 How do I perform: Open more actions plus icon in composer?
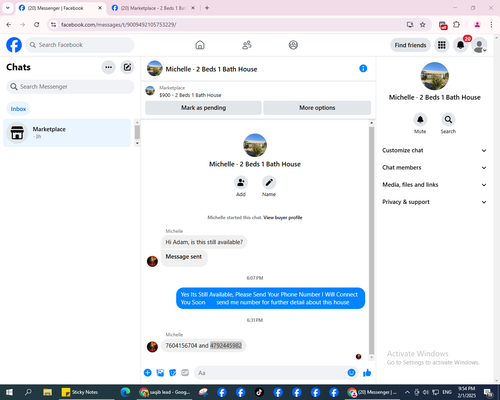pos(148,373)
